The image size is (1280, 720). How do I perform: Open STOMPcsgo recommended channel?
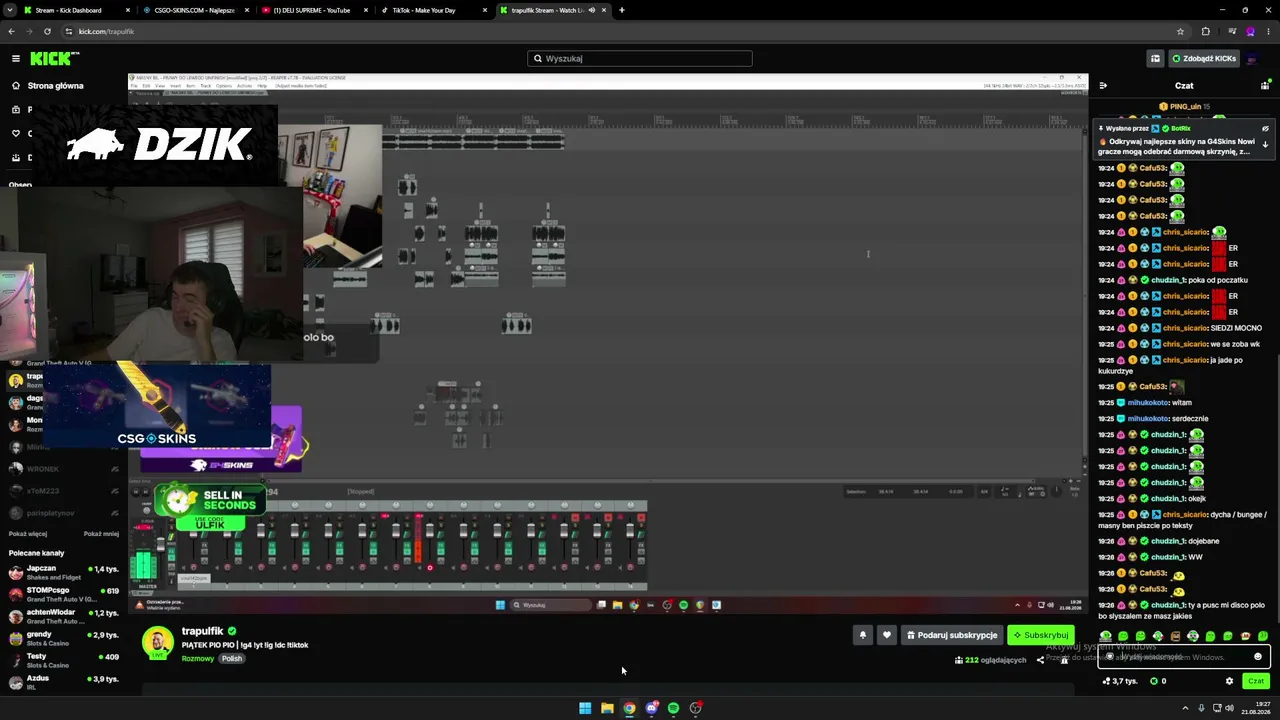click(x=64, y=594)
